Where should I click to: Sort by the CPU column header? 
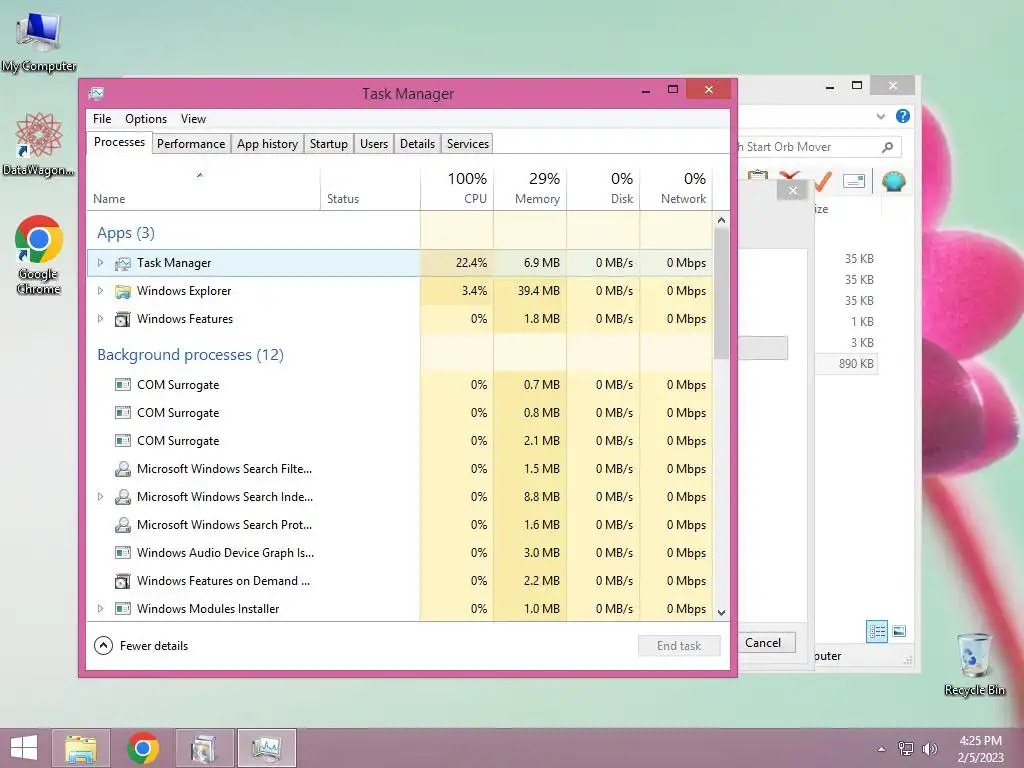(456, 188)
